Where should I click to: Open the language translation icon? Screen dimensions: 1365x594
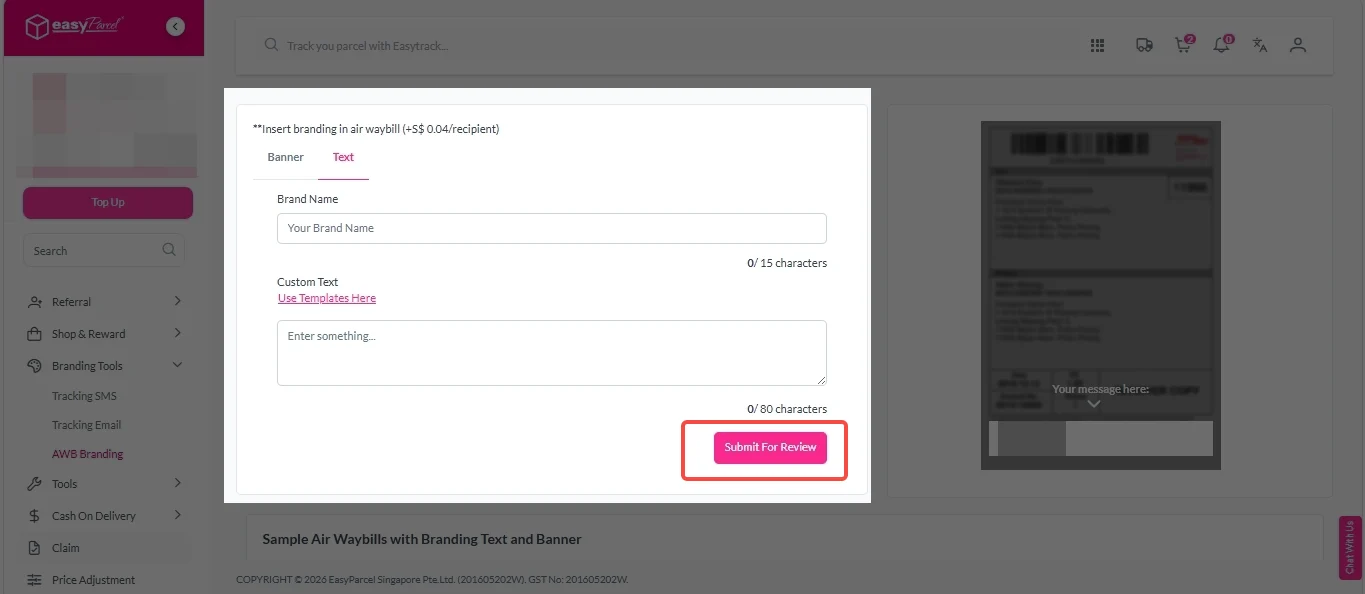(x=1260, y=45)
